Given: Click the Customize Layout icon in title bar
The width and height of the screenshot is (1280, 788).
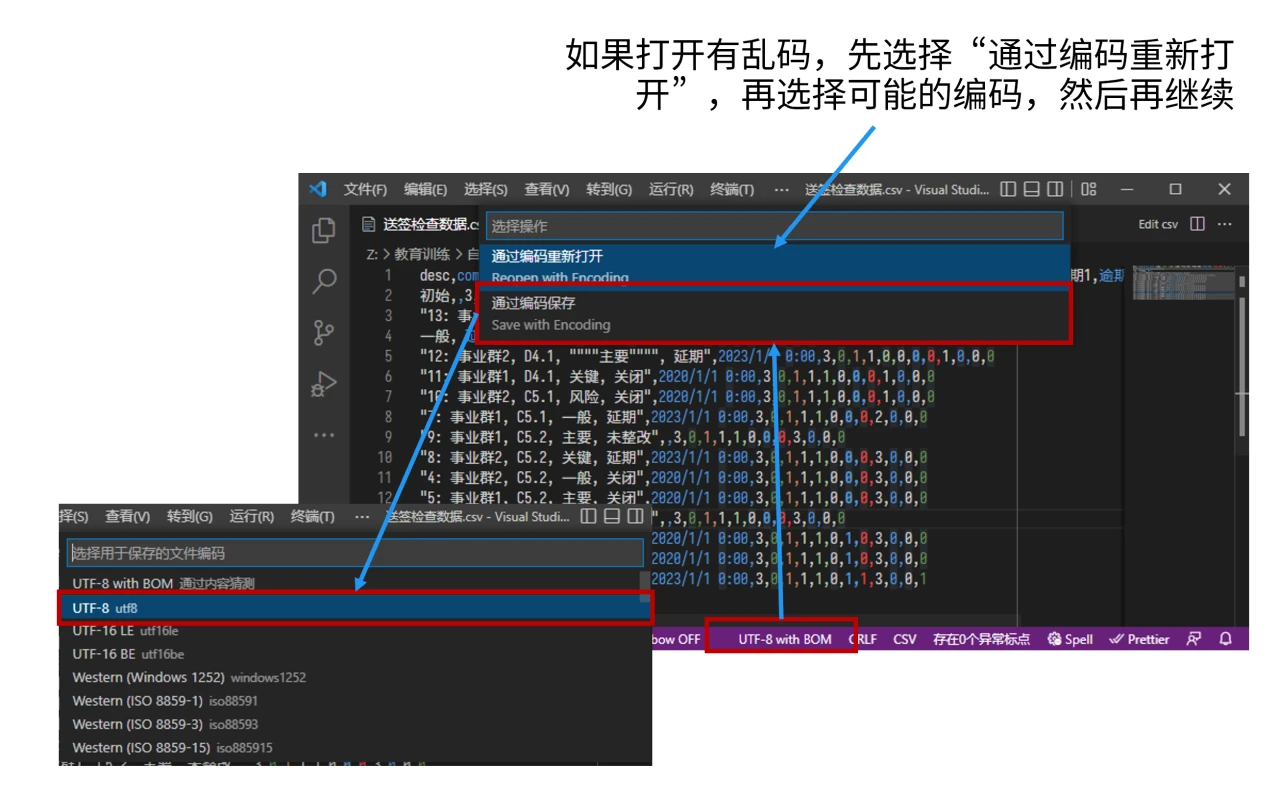Looking at the screenshot, I should point(1089,189).
